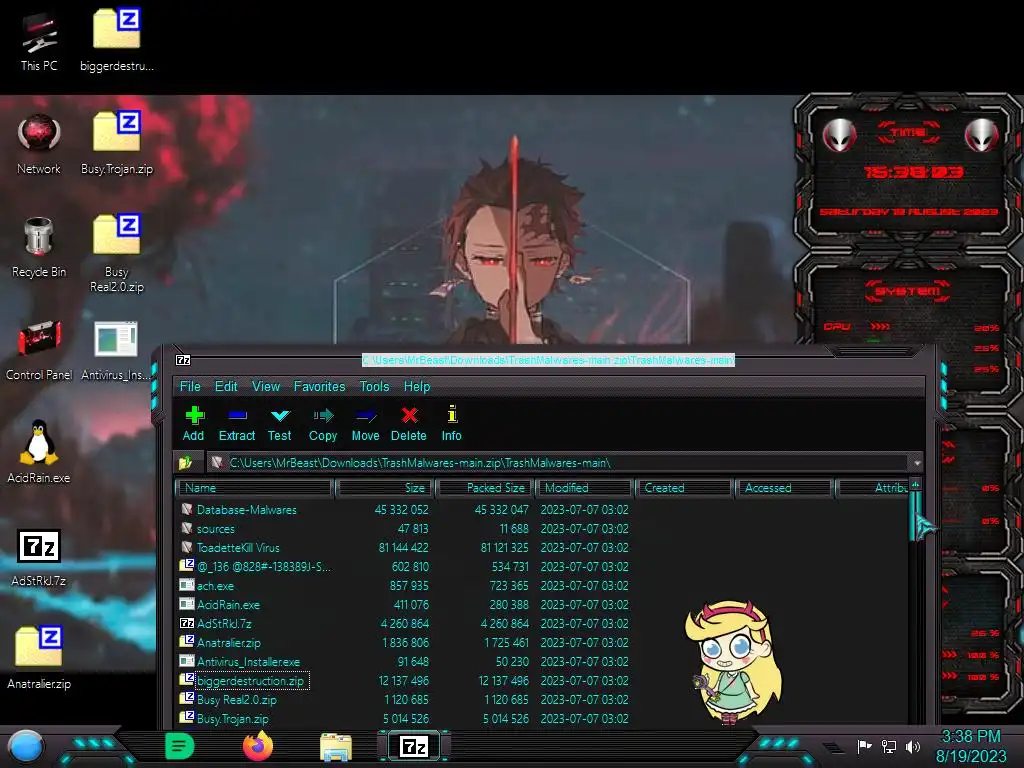Click the Move toolbar icon
The width and height of the screenshot is (1024, 768).
pyautogui.click(x=365, y=423)
